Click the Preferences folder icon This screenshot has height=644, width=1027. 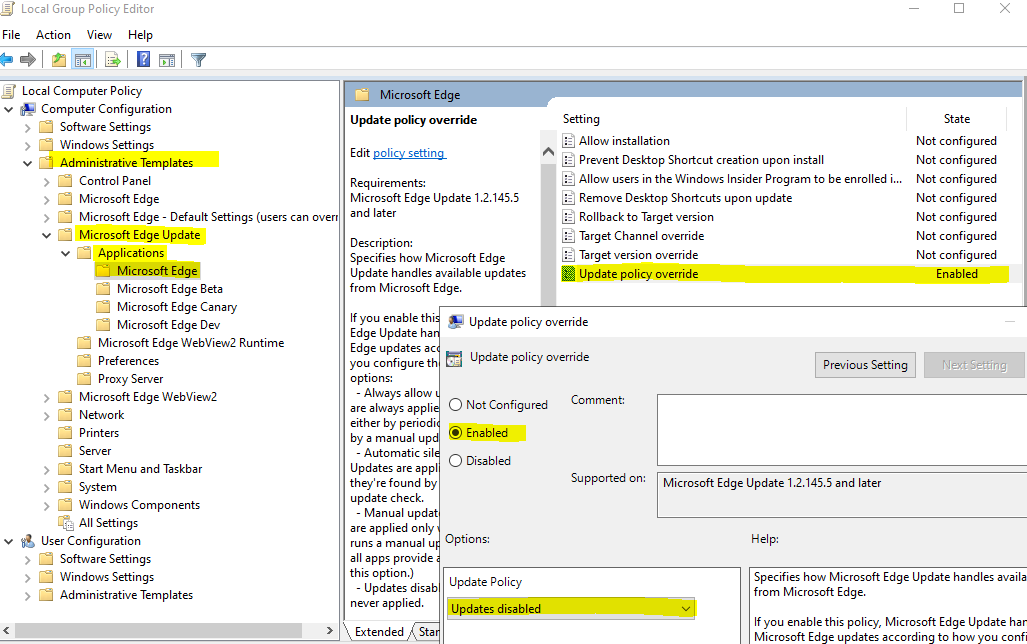[x=84, y=361]
